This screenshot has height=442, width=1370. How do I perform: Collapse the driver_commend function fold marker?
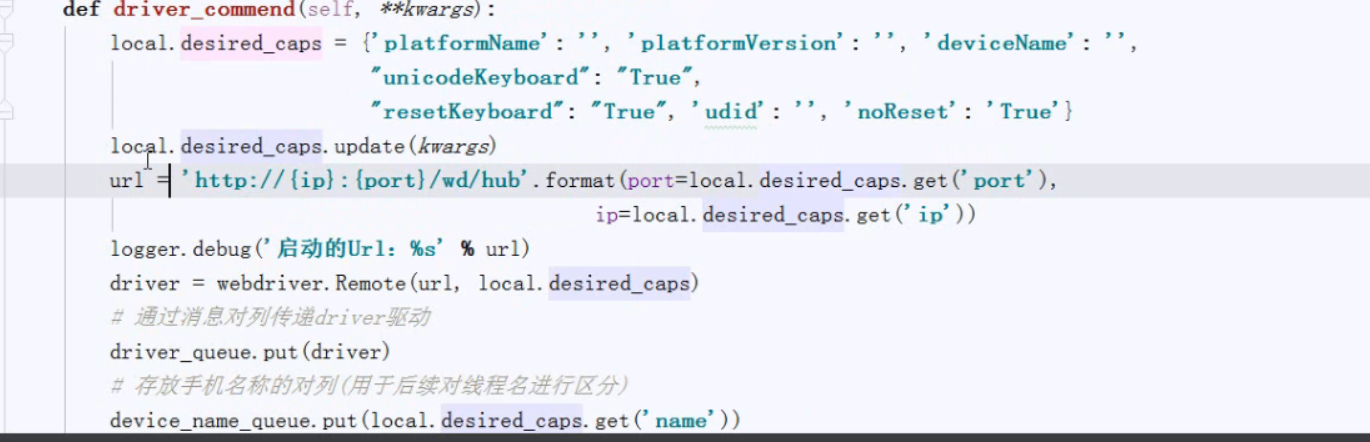coord(6,8)
